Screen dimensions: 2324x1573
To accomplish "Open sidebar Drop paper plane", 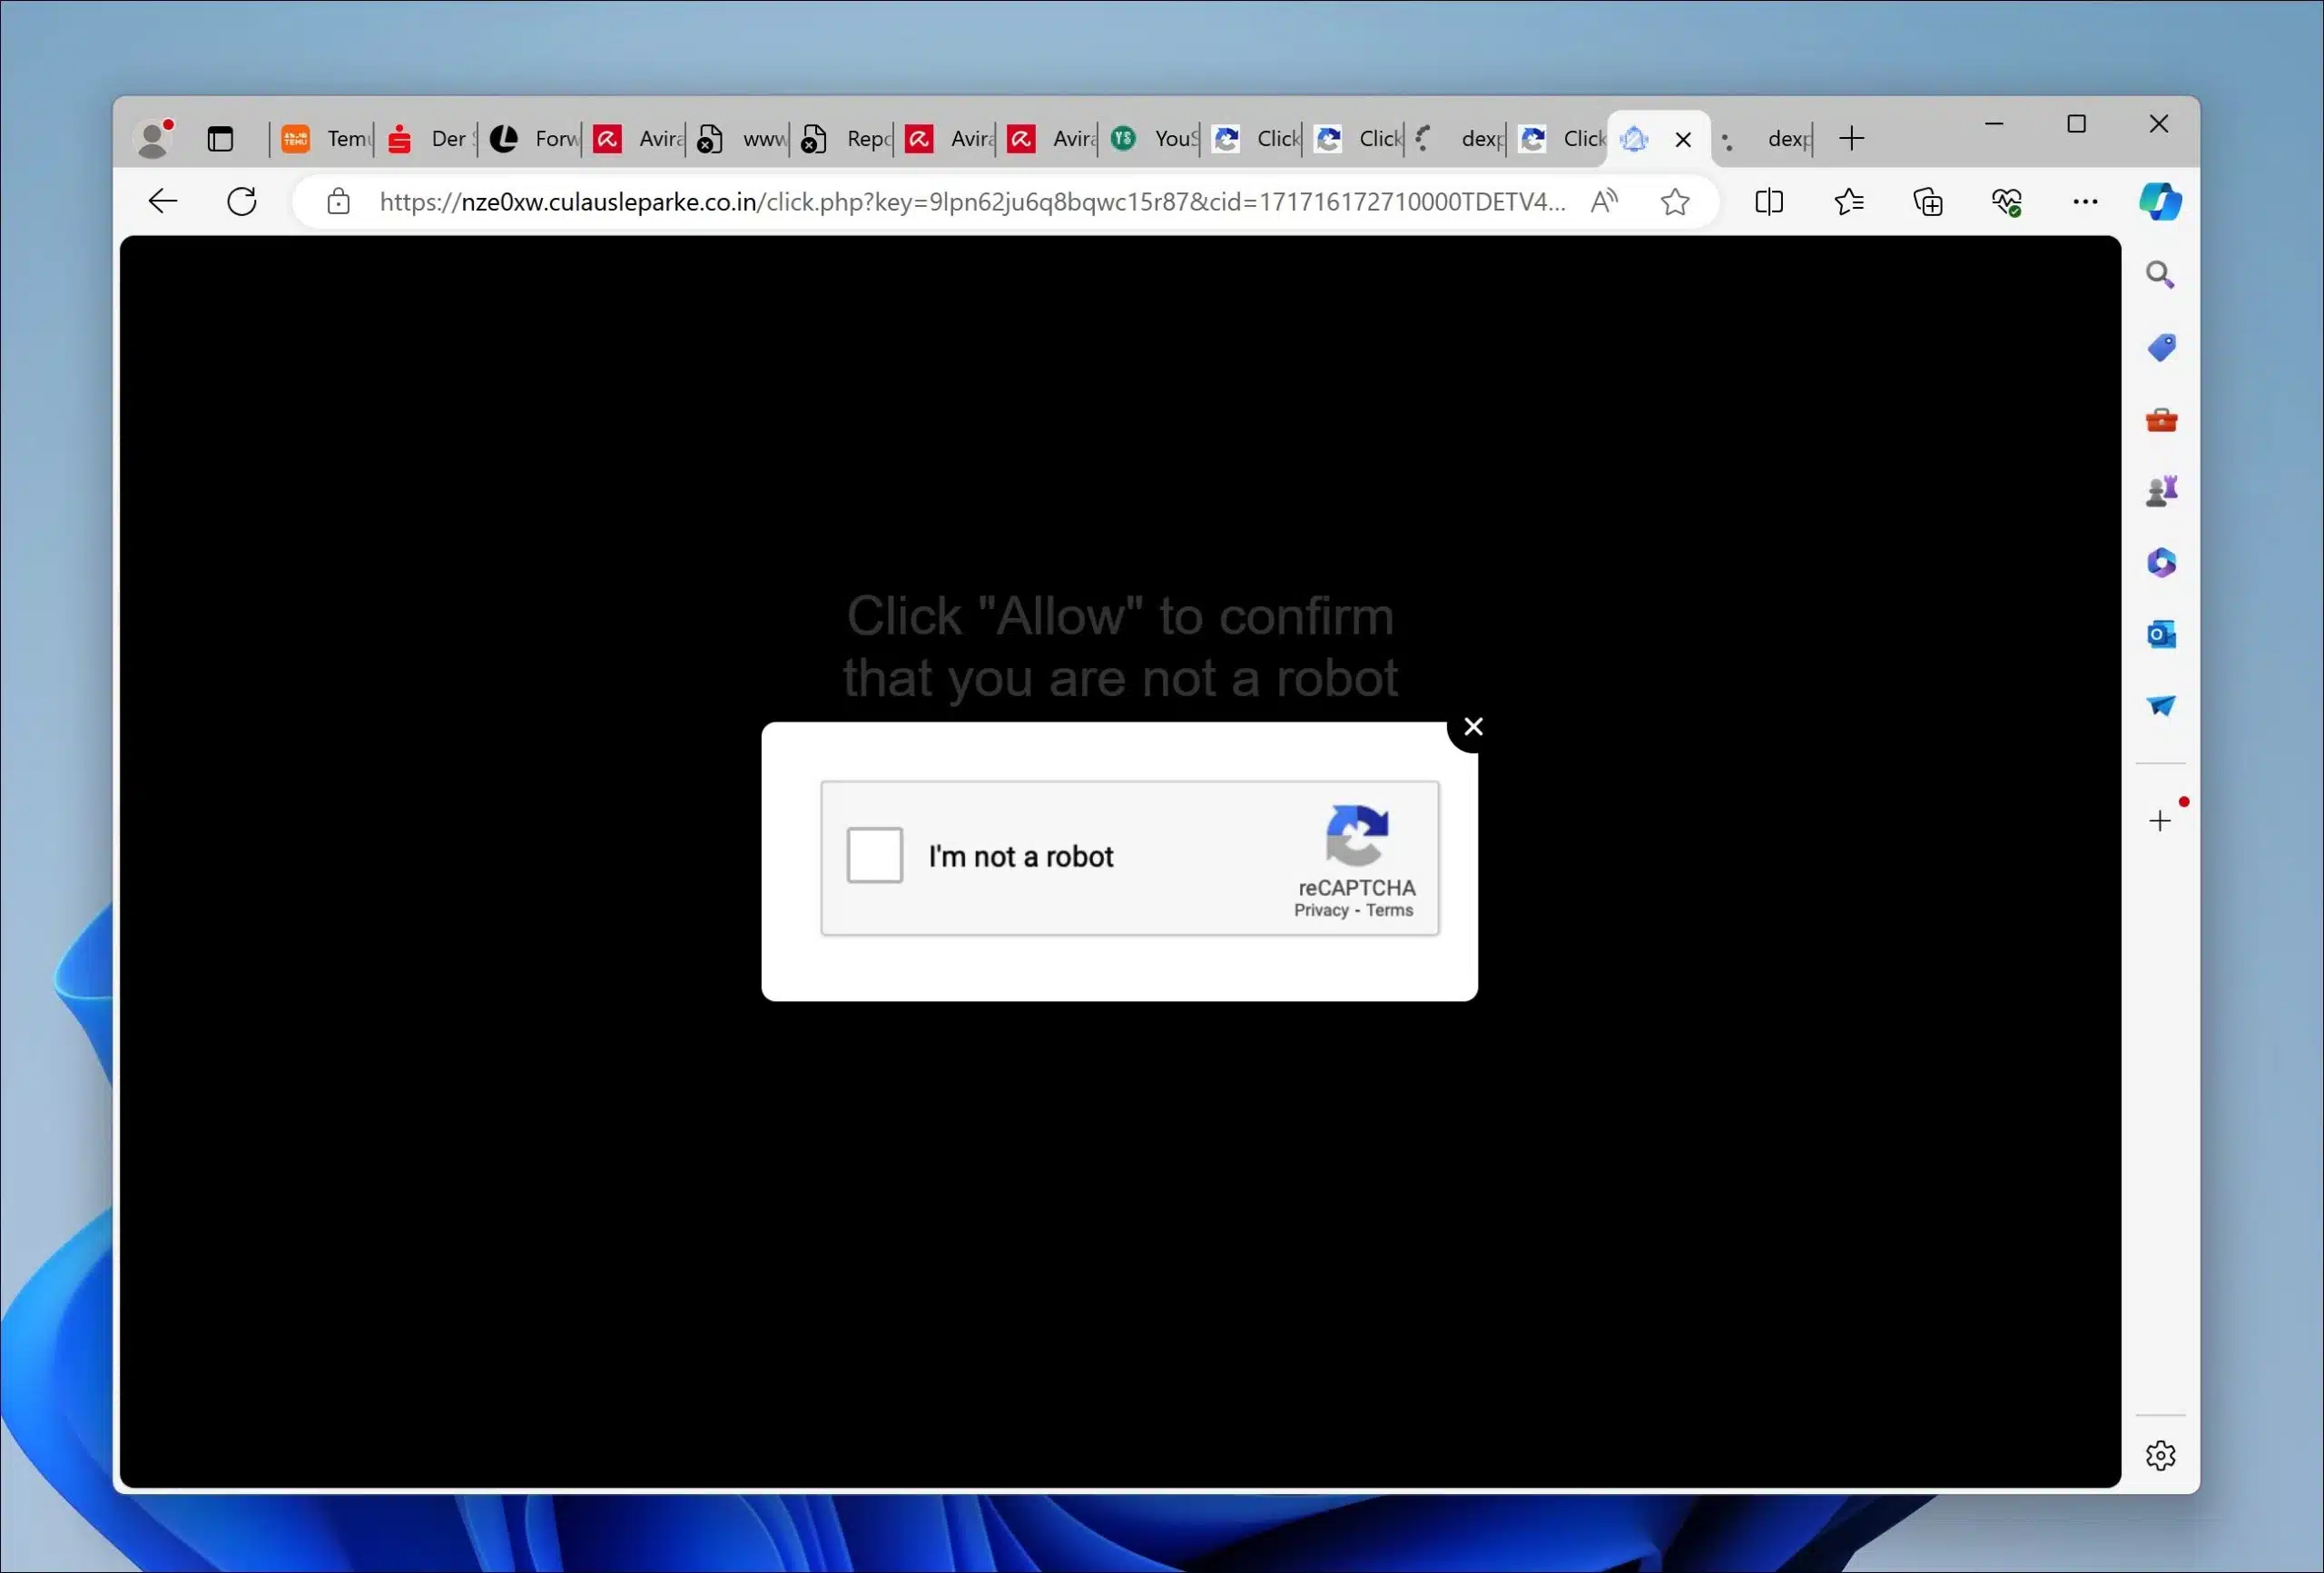I will (x=2160, y=706).
